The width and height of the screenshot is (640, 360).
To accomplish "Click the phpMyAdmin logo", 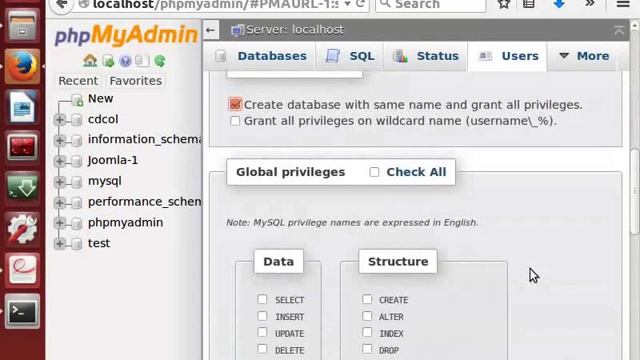I will click(126, 36).
